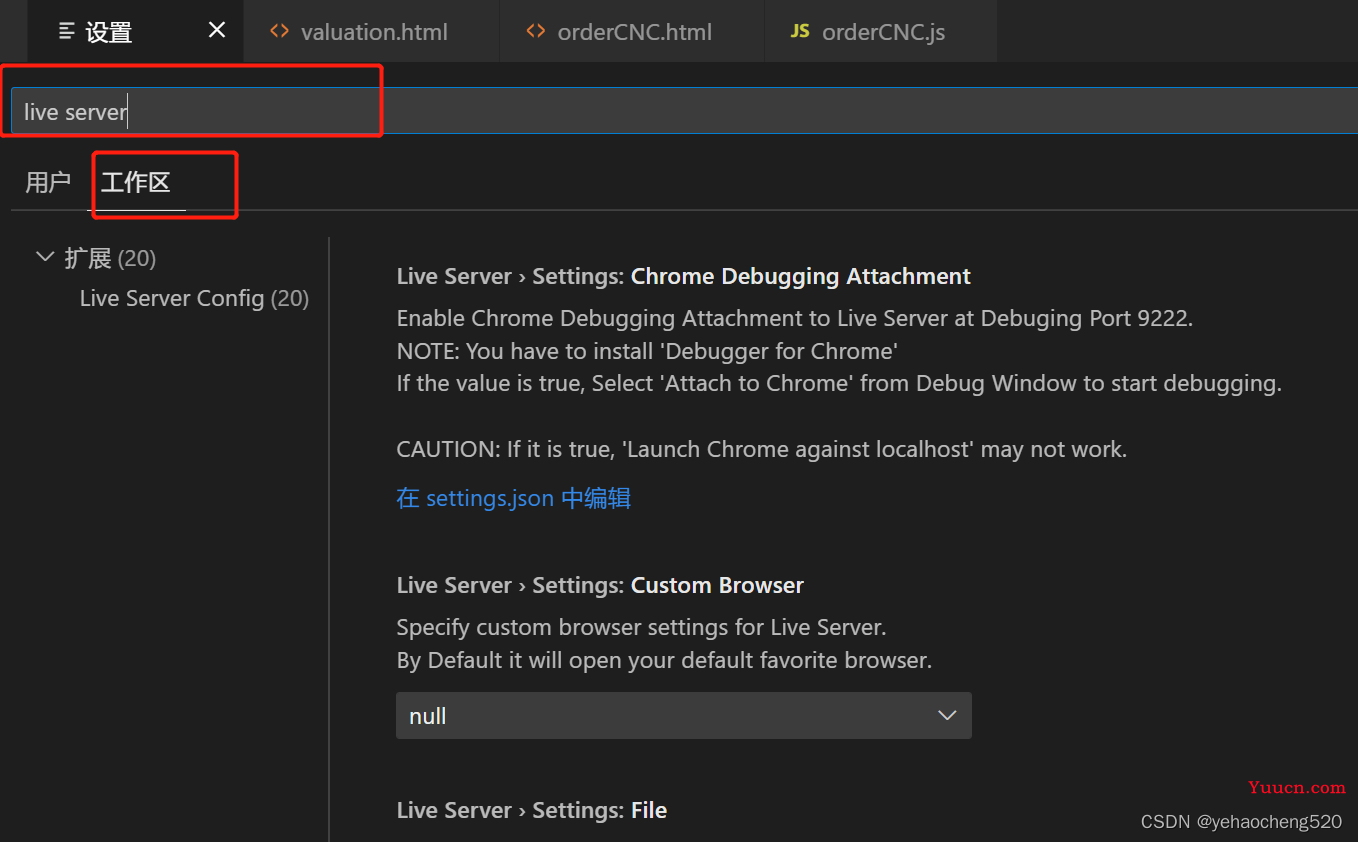
Task: Close the 设置 settings tab
Action: (x=217, y=31)
